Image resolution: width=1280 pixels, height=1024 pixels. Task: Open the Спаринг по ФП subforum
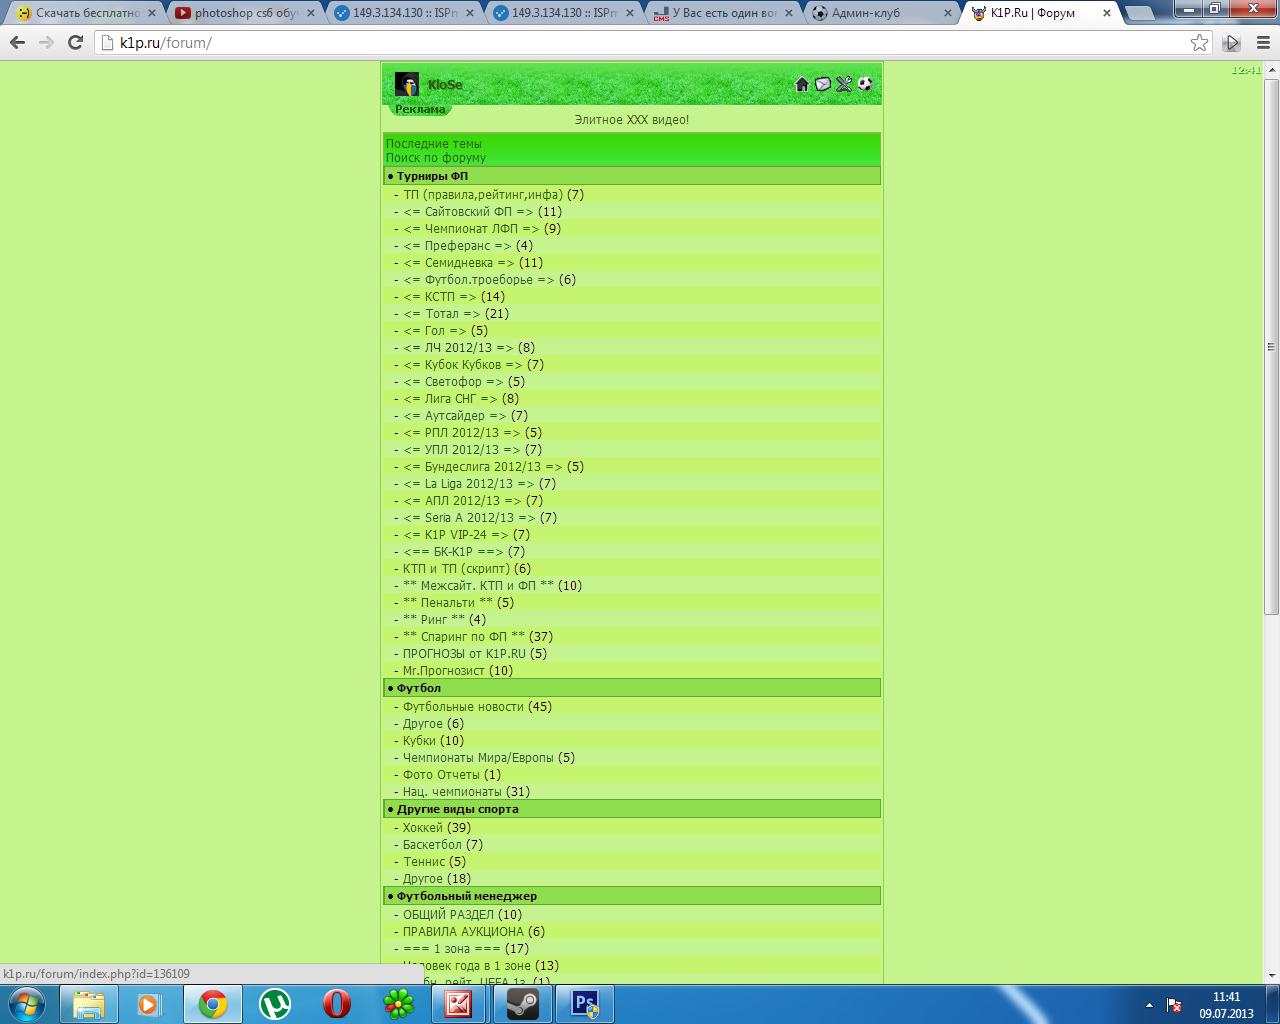(x=464, y=637)
